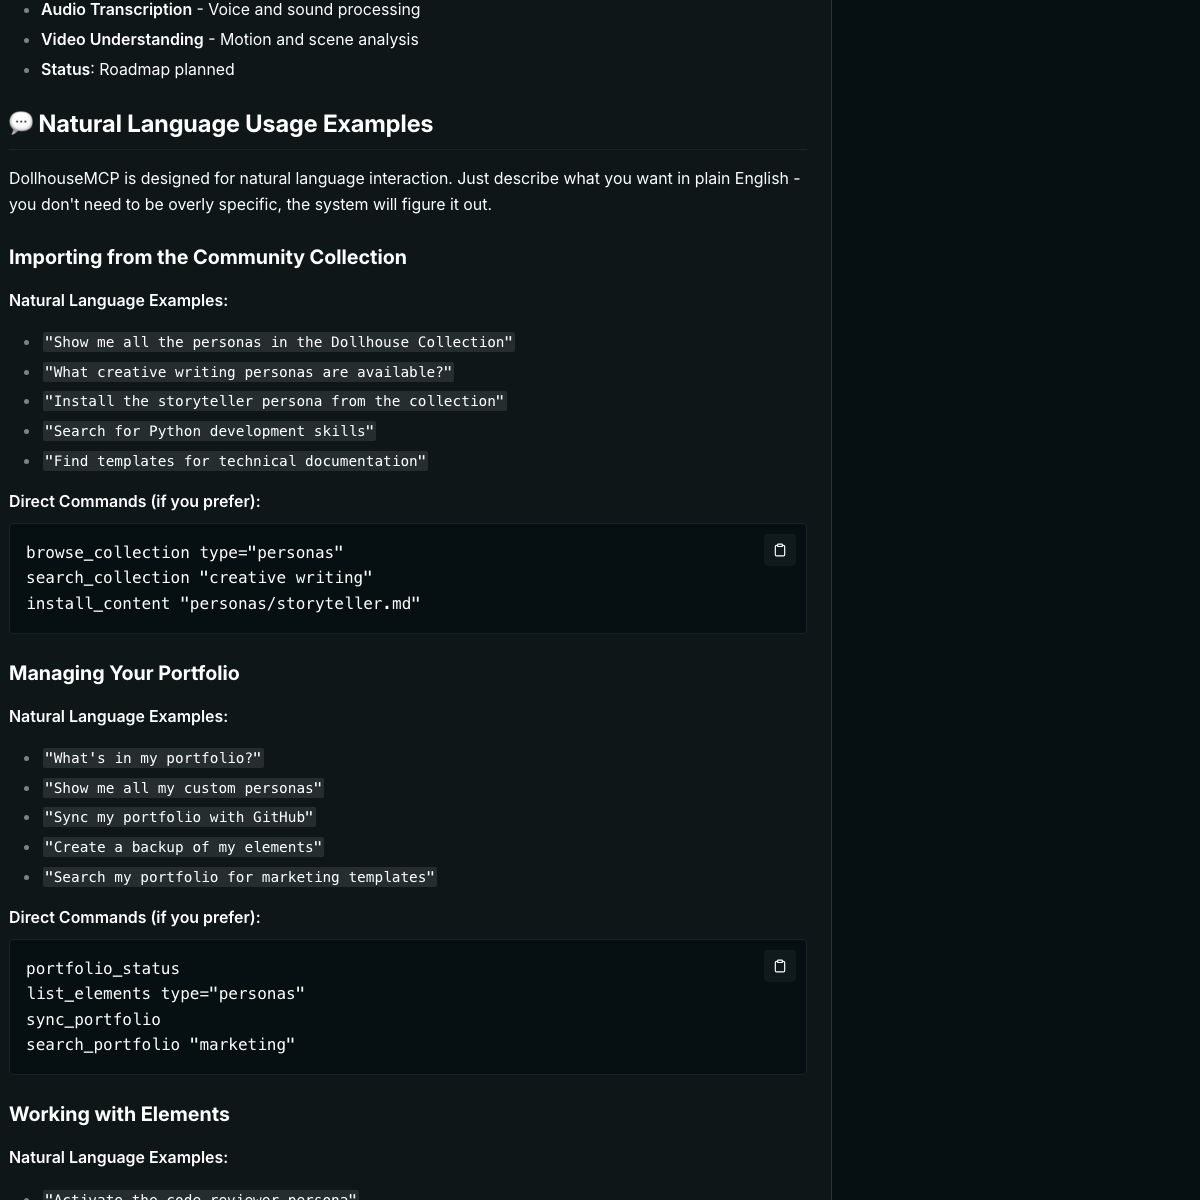
Task: Click the "Show me all the personas" example
Action: pyautogui.click(x=278, y=342)
